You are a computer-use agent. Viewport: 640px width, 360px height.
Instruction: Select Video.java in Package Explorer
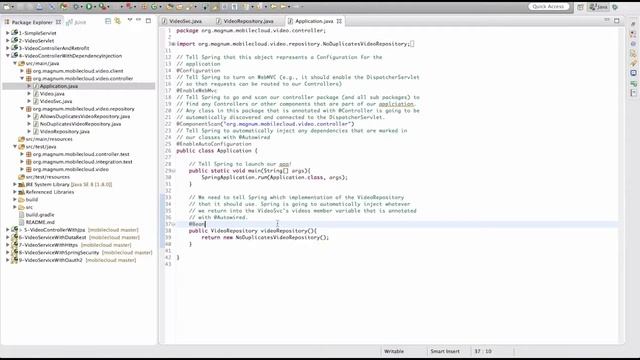point(52,94)
